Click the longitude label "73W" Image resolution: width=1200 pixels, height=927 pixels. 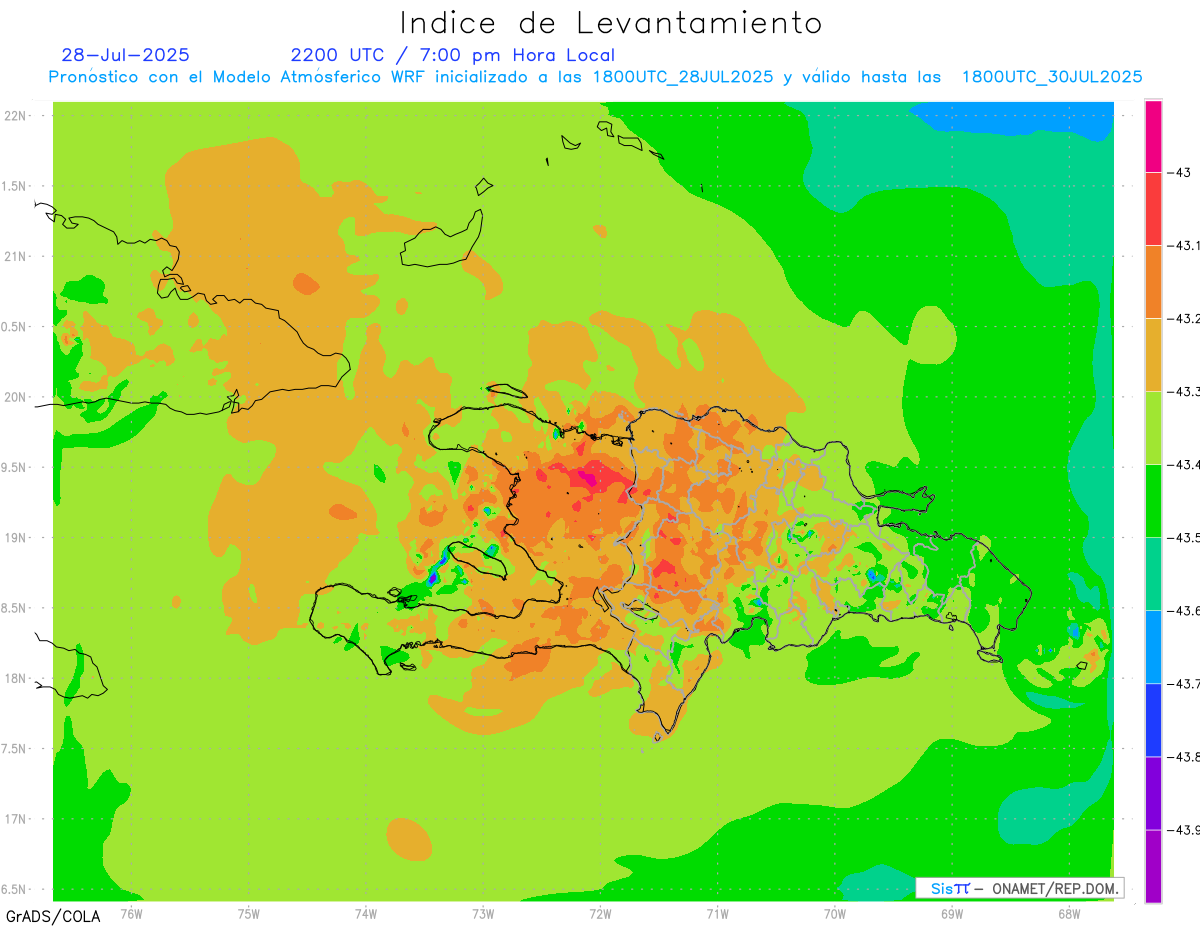[x=483, y=913]
